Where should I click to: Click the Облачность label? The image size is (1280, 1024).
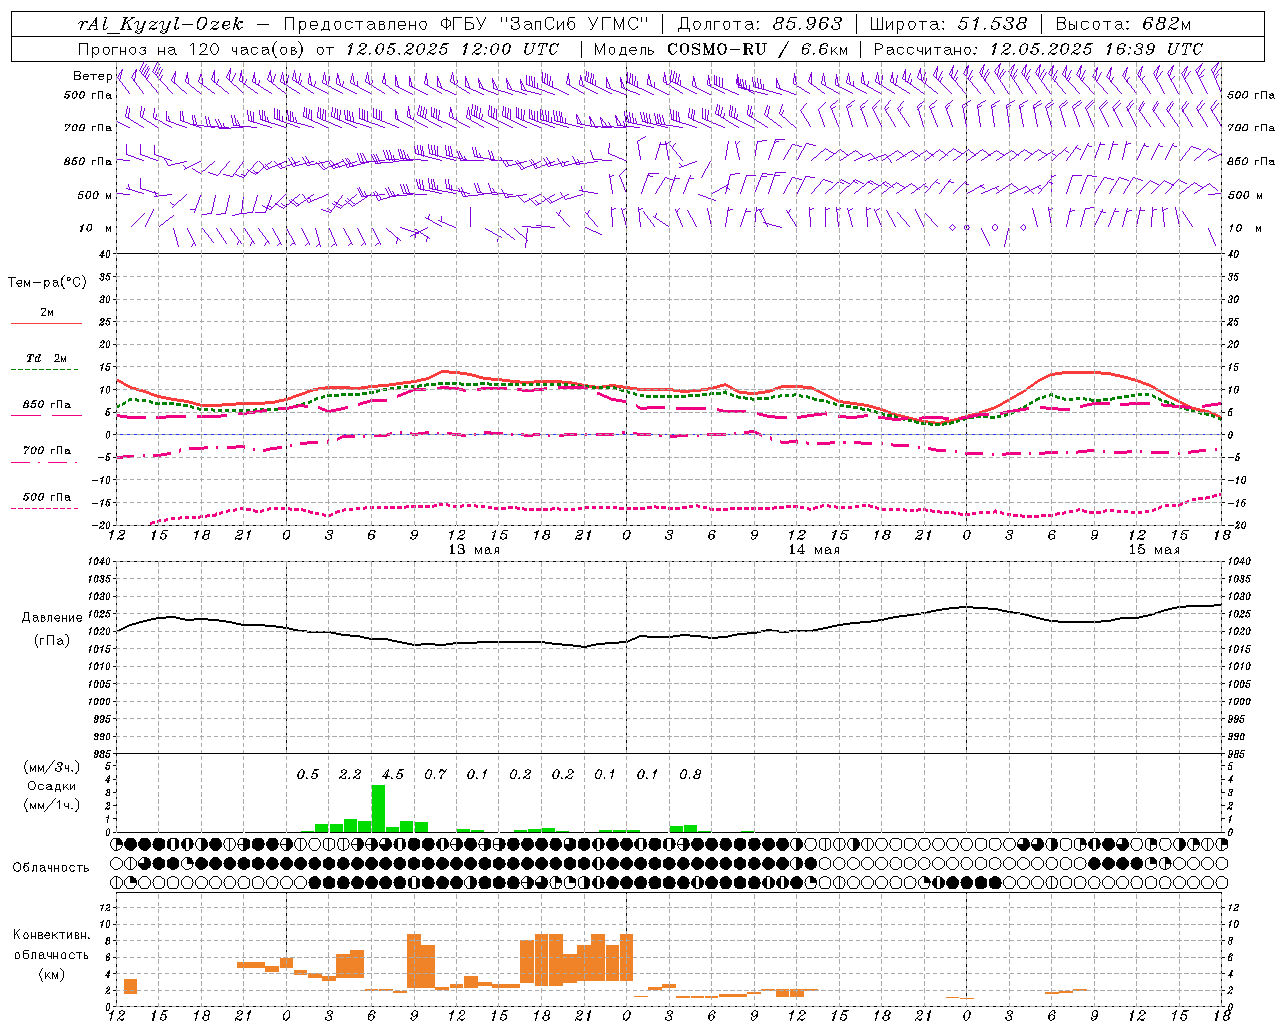coord(51,868)
